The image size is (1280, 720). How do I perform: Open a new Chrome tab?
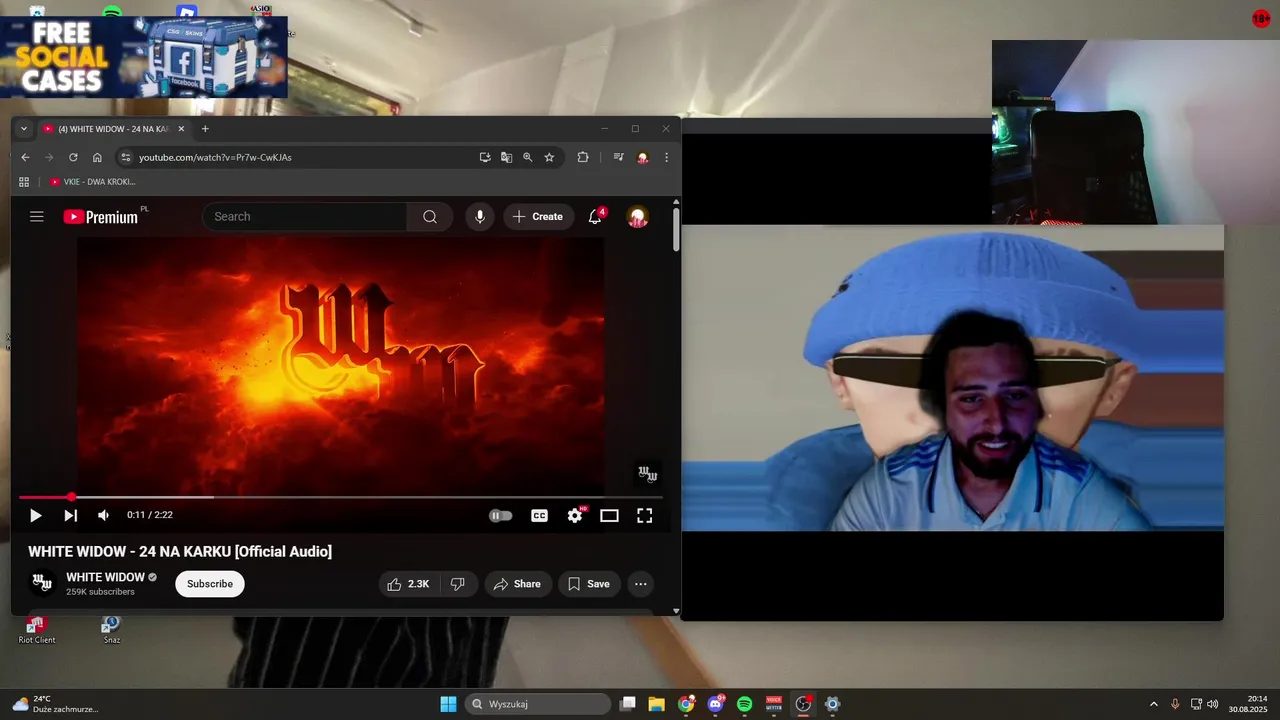(x=205, y=129)
